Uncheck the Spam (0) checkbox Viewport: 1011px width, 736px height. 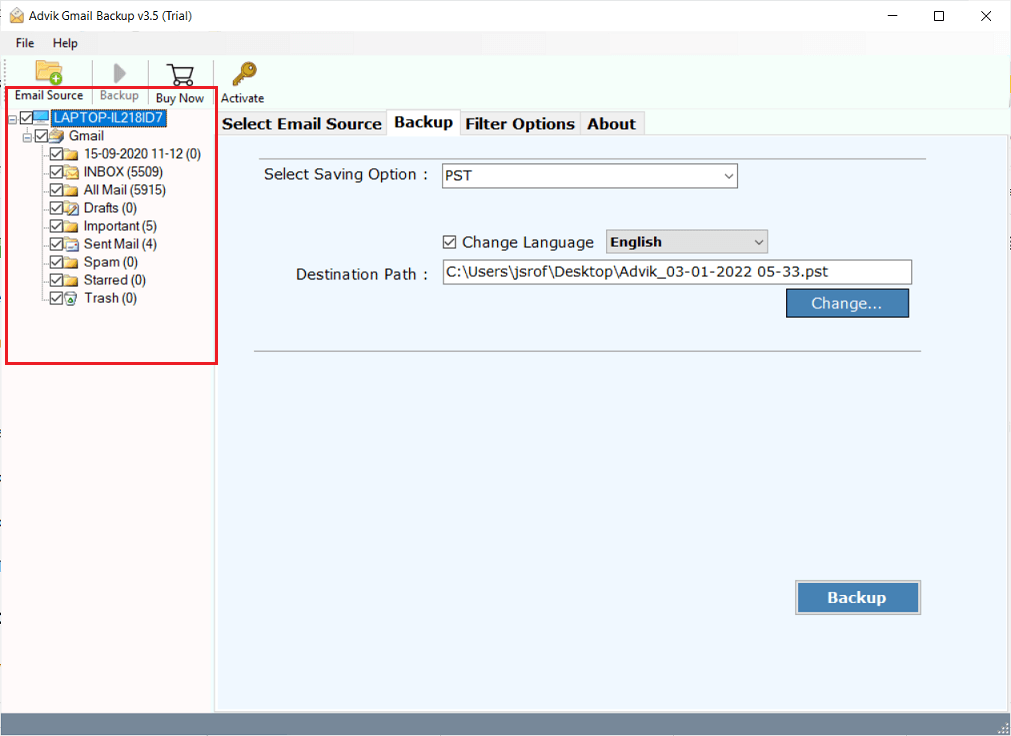(x=56, y=262)
